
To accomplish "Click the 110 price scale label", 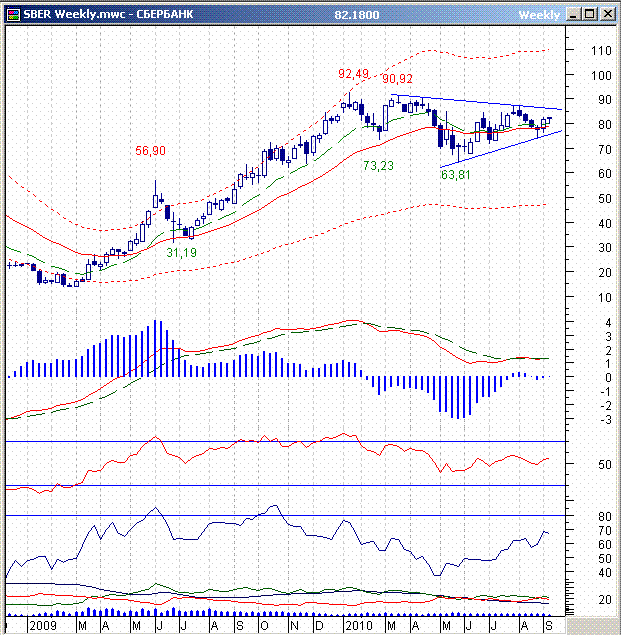I will [601, 51].
